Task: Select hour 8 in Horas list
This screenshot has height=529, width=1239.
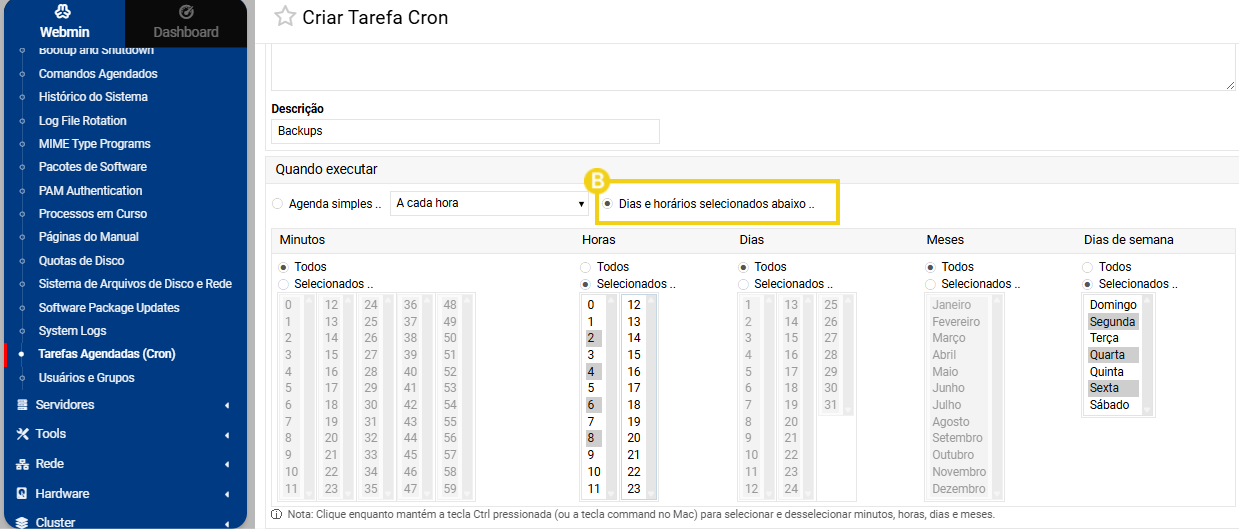Action: 594,438
